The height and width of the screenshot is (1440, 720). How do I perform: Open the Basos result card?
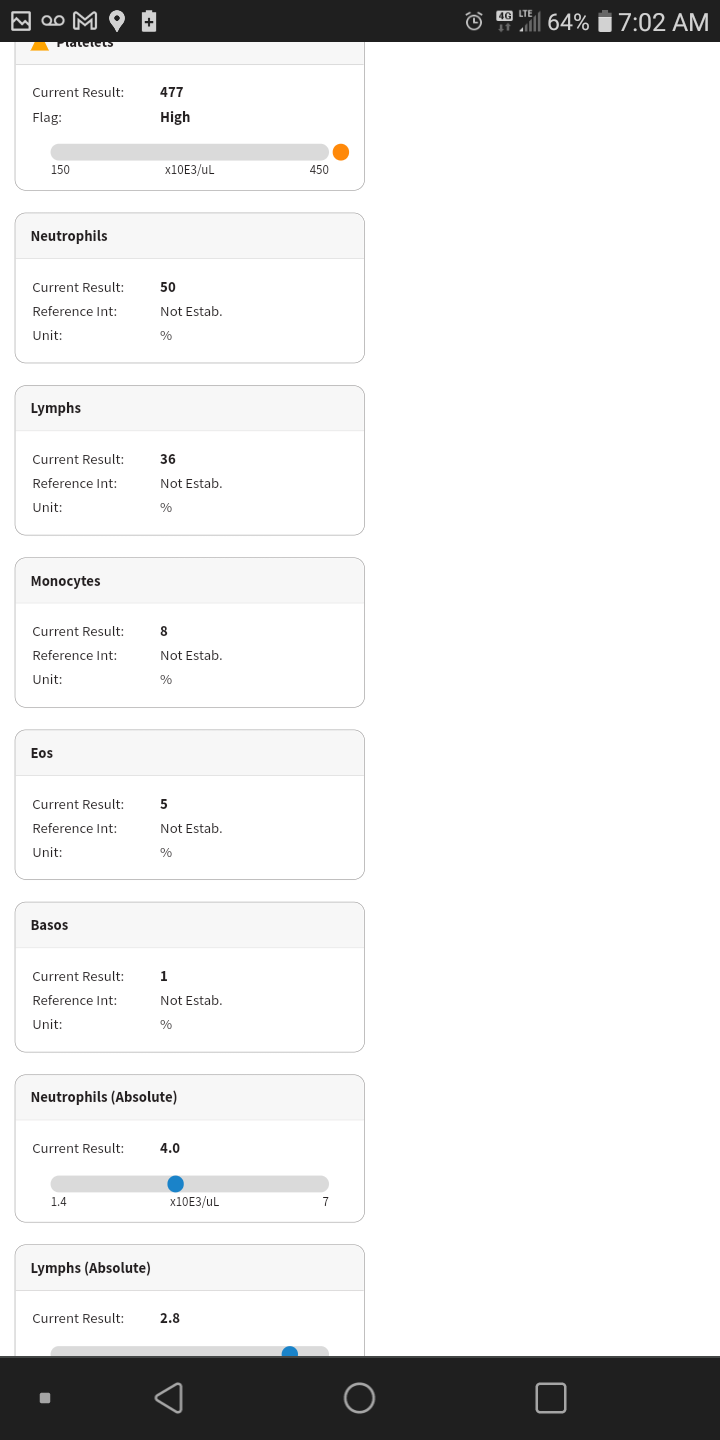click(190, 977)
